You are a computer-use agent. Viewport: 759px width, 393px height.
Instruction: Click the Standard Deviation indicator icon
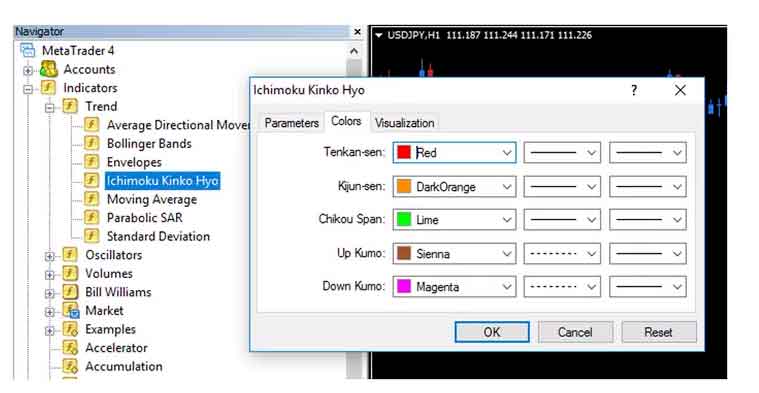pos(91,236)
